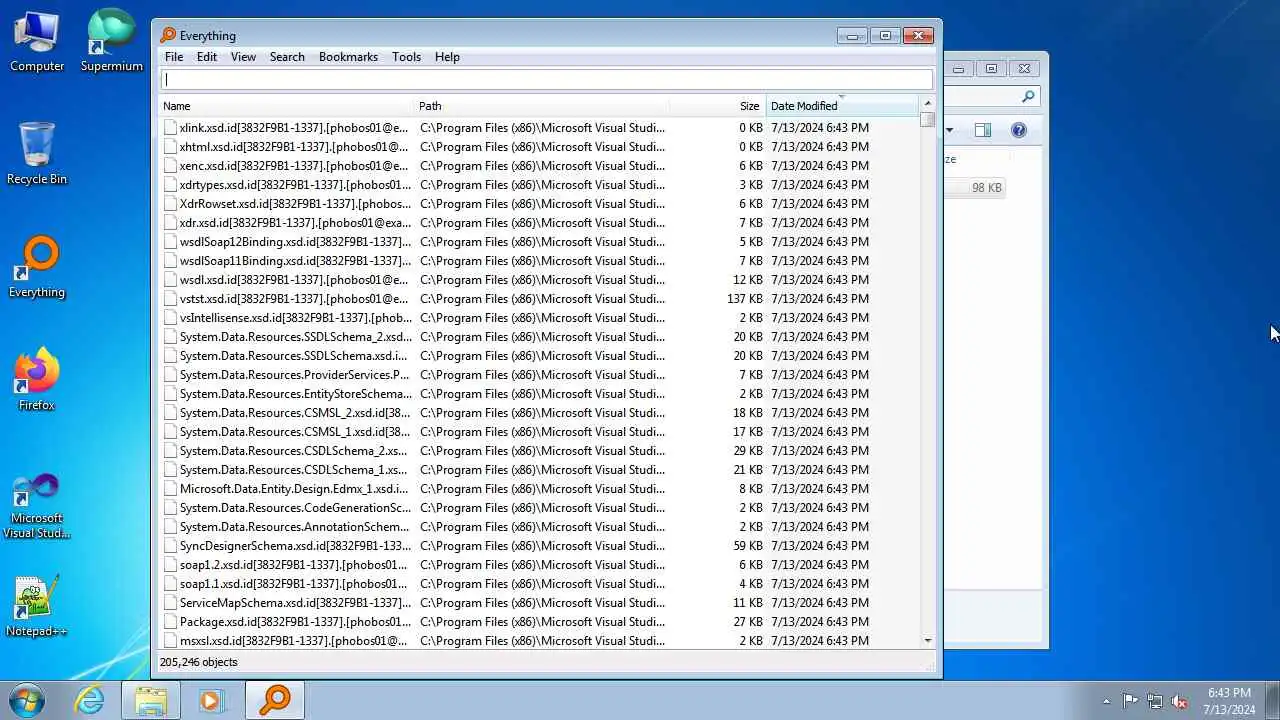Open the Edit menu

207,57
